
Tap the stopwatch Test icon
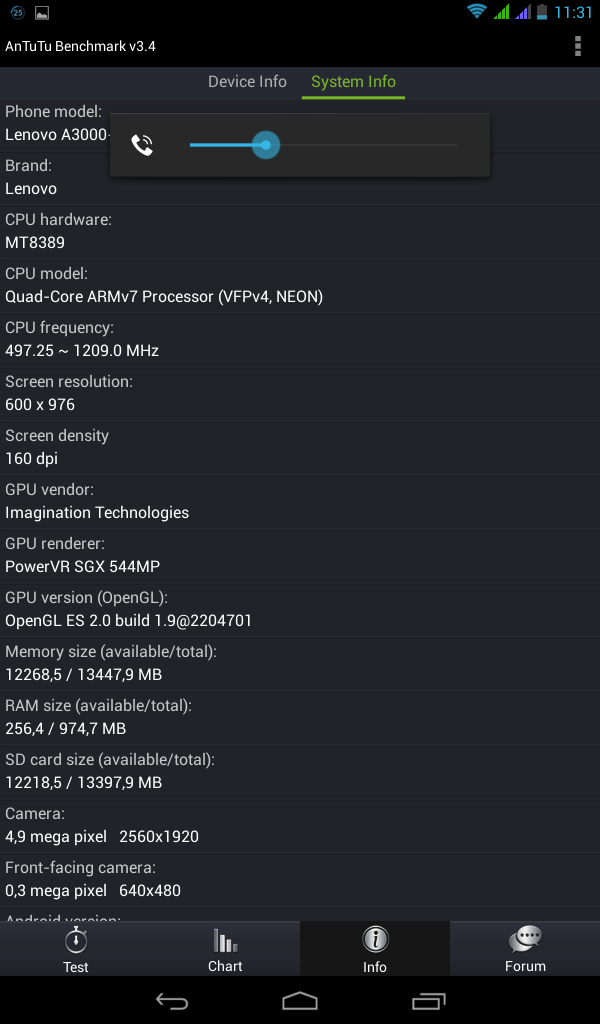point(76,941)
